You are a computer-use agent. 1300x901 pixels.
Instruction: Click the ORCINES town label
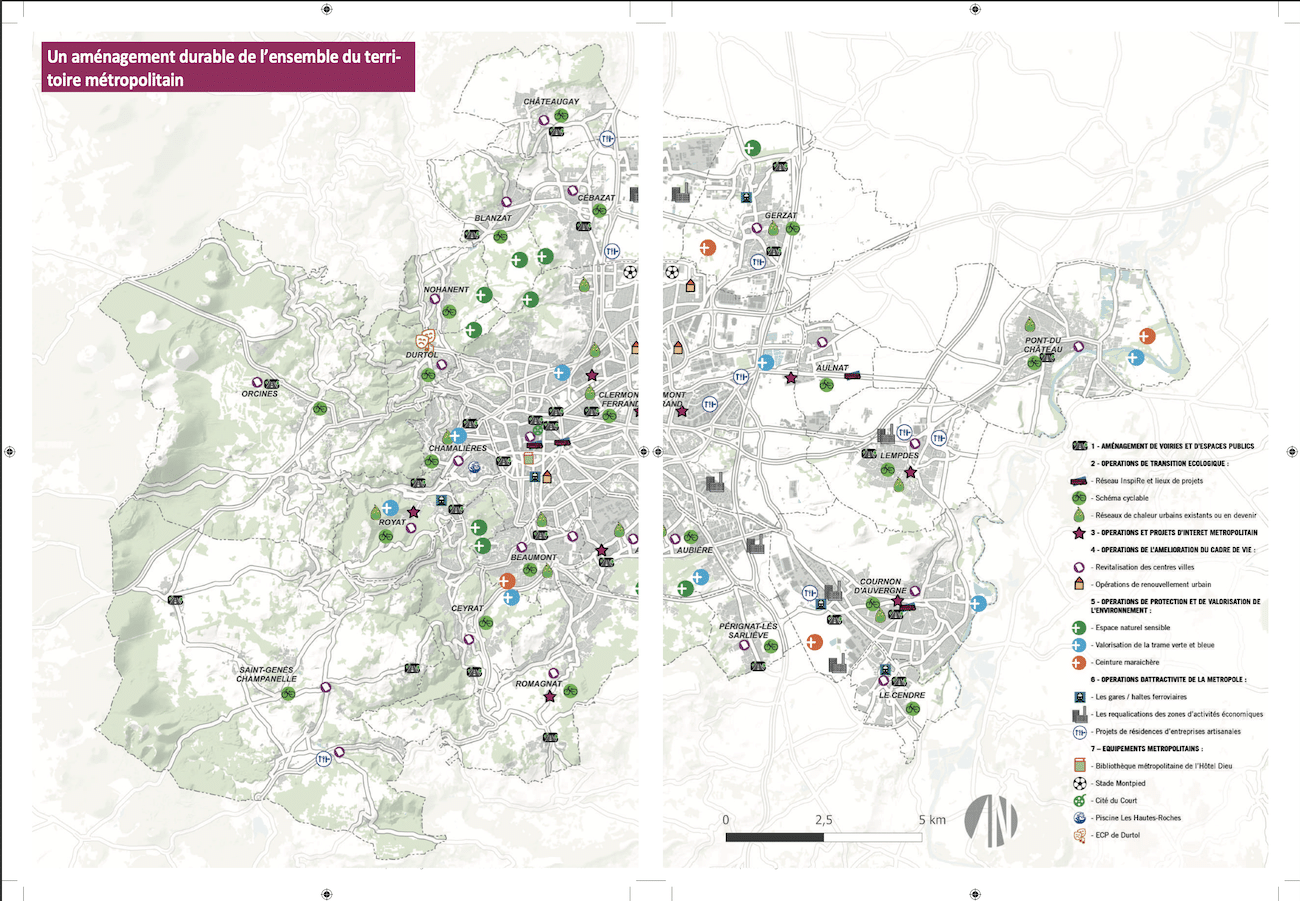click(x=259, y=393)
